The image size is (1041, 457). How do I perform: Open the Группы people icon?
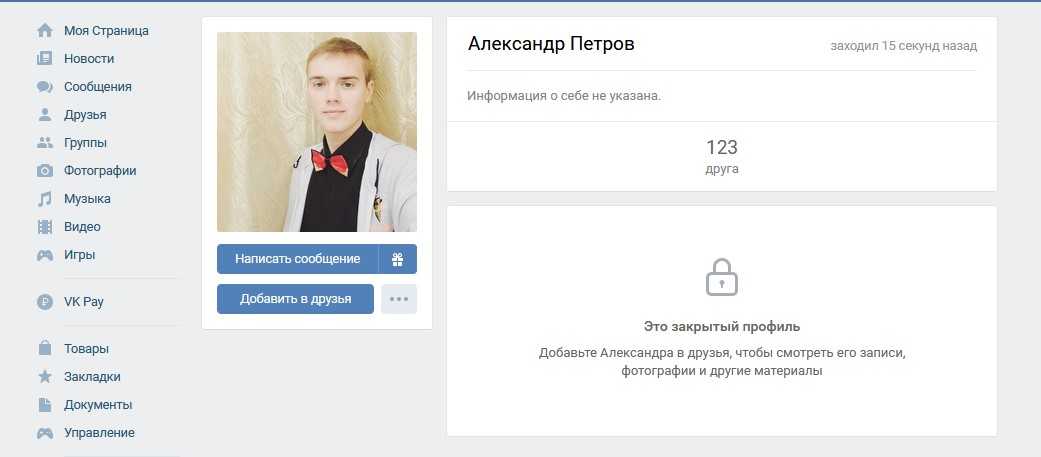click(x=44, y=142)
